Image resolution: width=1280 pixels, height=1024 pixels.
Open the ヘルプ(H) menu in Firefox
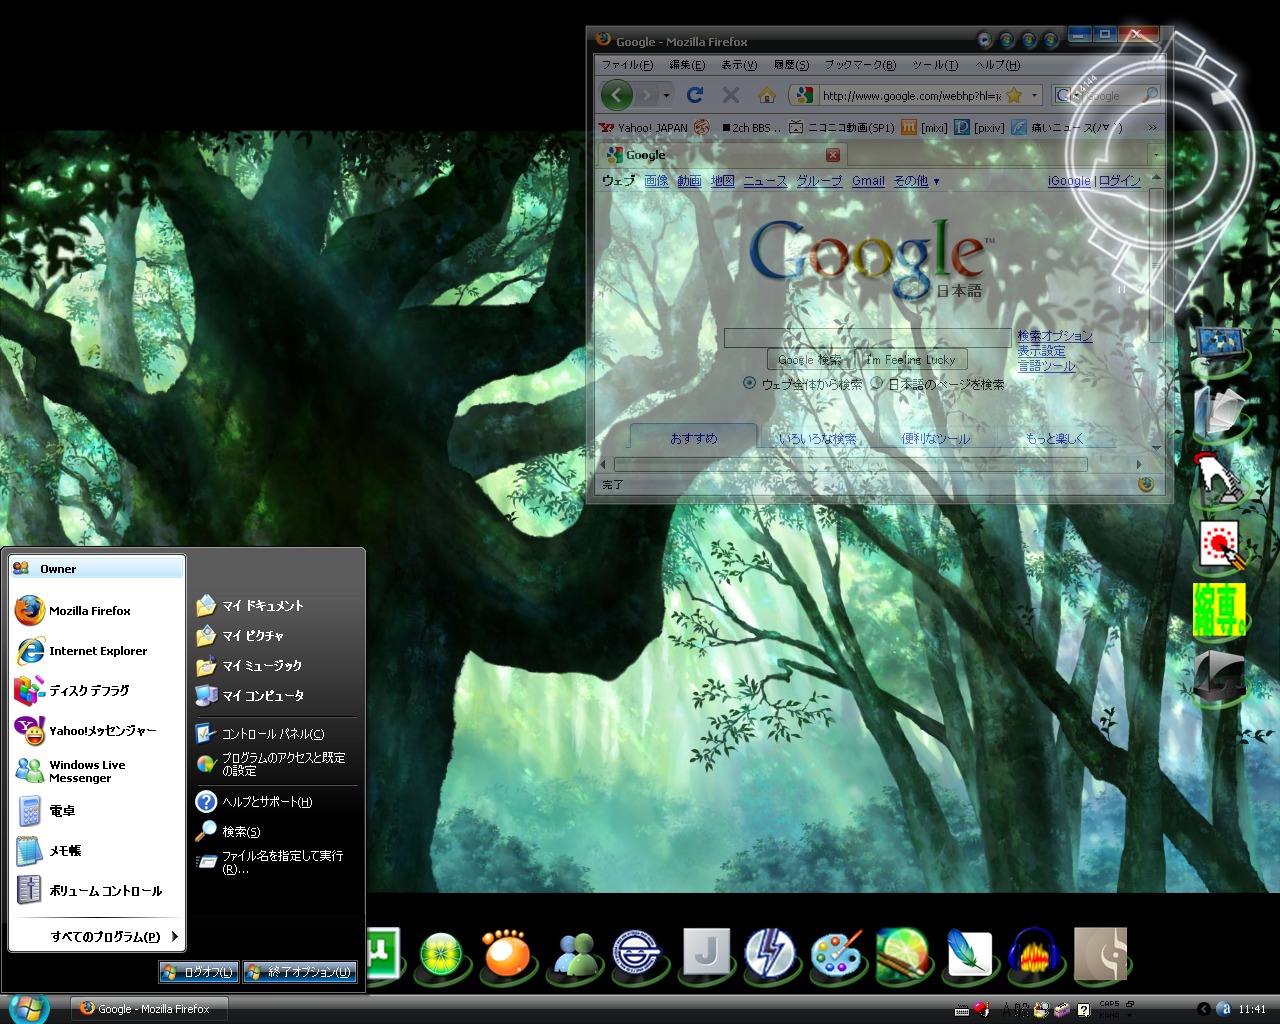tap(998, 65)
